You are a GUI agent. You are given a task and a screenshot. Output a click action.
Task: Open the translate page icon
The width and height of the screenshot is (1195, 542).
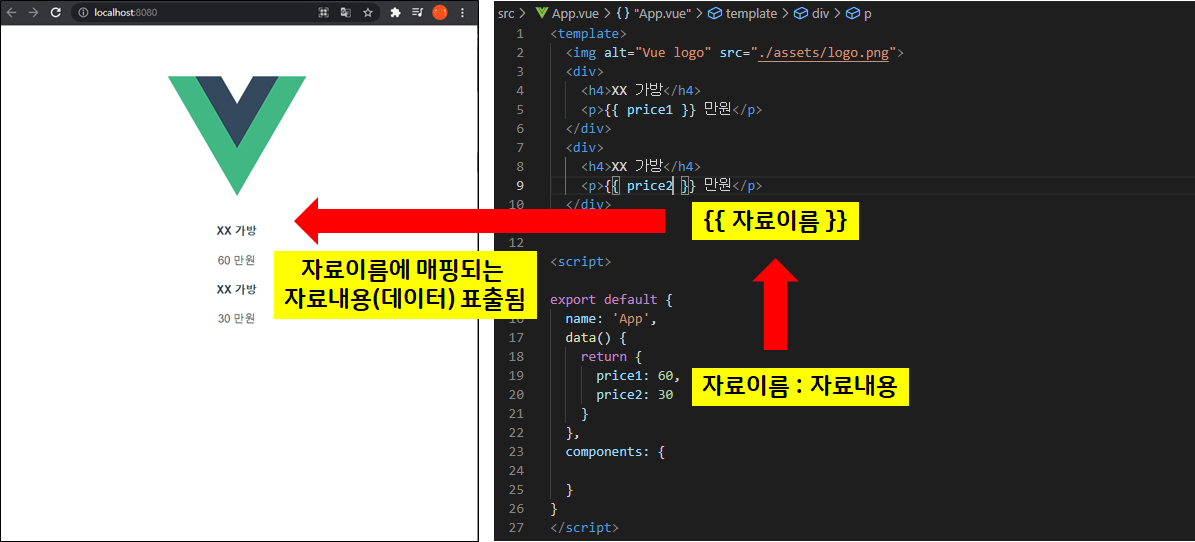[x=345, y=13]
